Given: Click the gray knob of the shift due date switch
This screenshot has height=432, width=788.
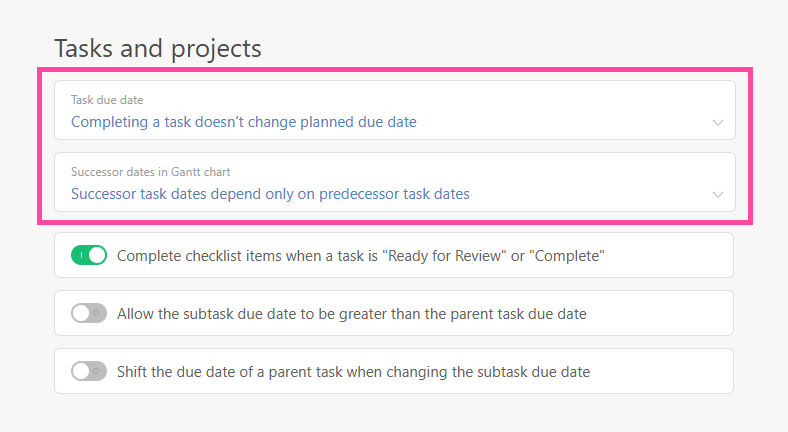Looking at the screenshot, I should [81, 371].
